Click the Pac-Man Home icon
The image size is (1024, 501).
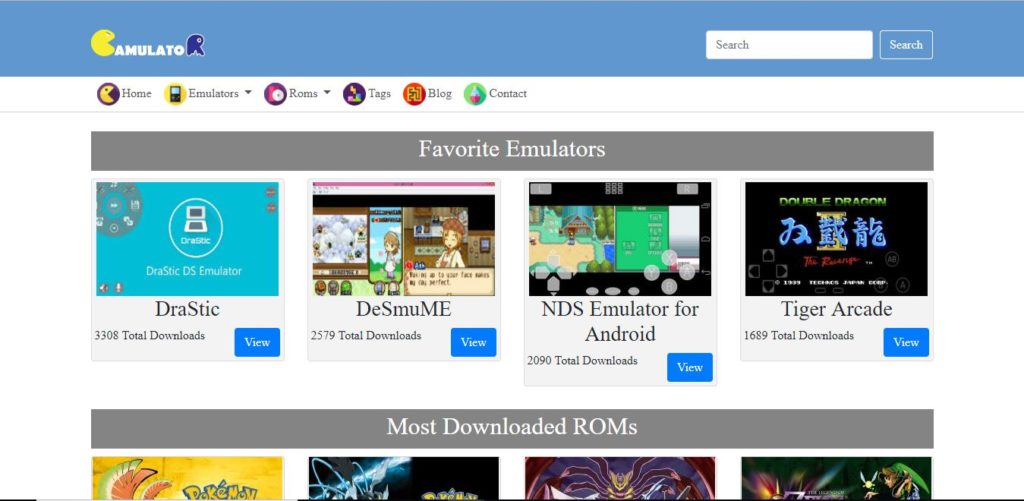[108, 94]
